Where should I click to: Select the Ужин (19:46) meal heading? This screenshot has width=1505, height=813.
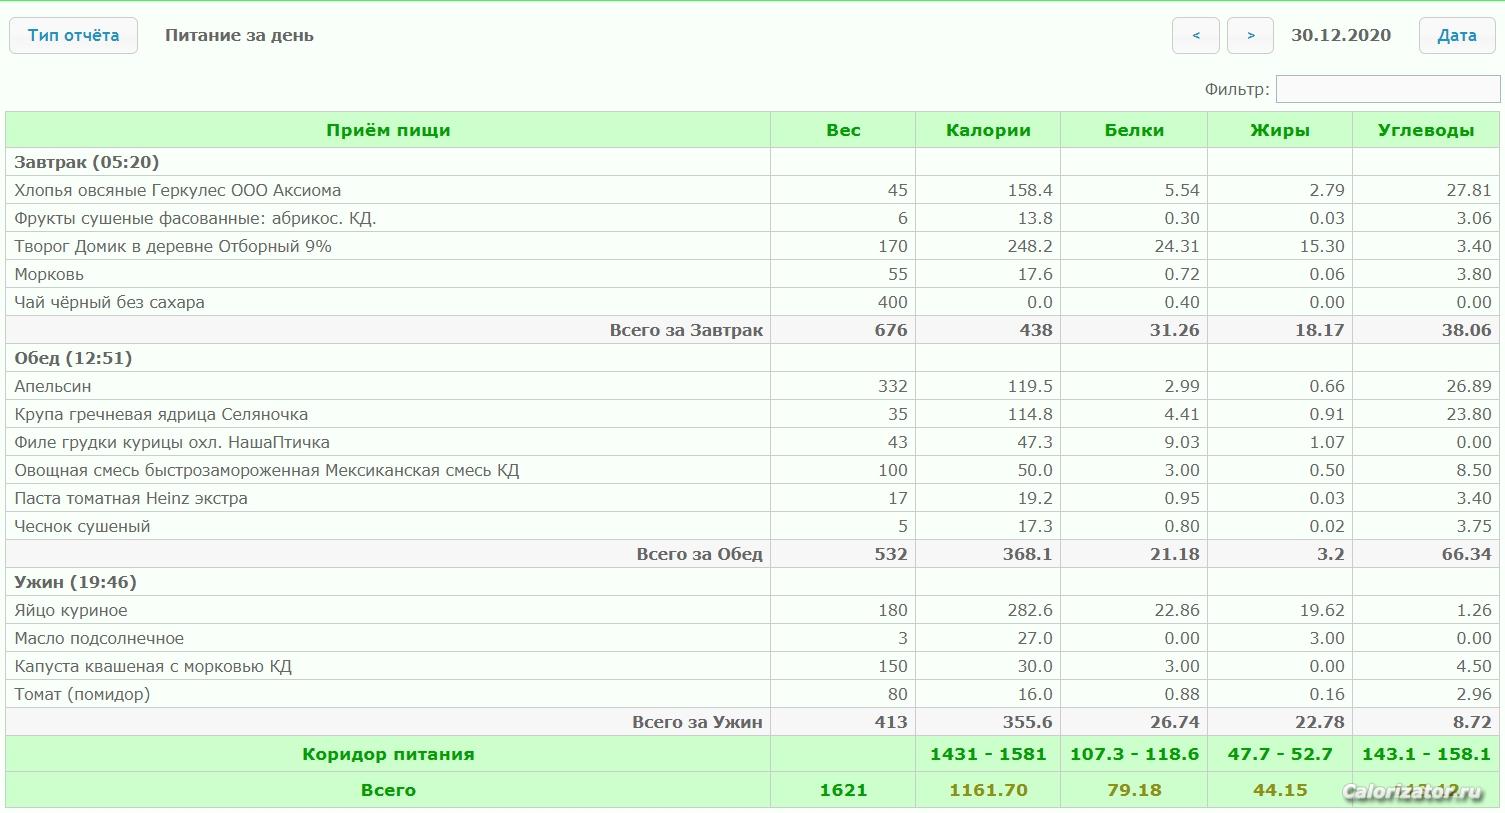(x=75, y=582)
